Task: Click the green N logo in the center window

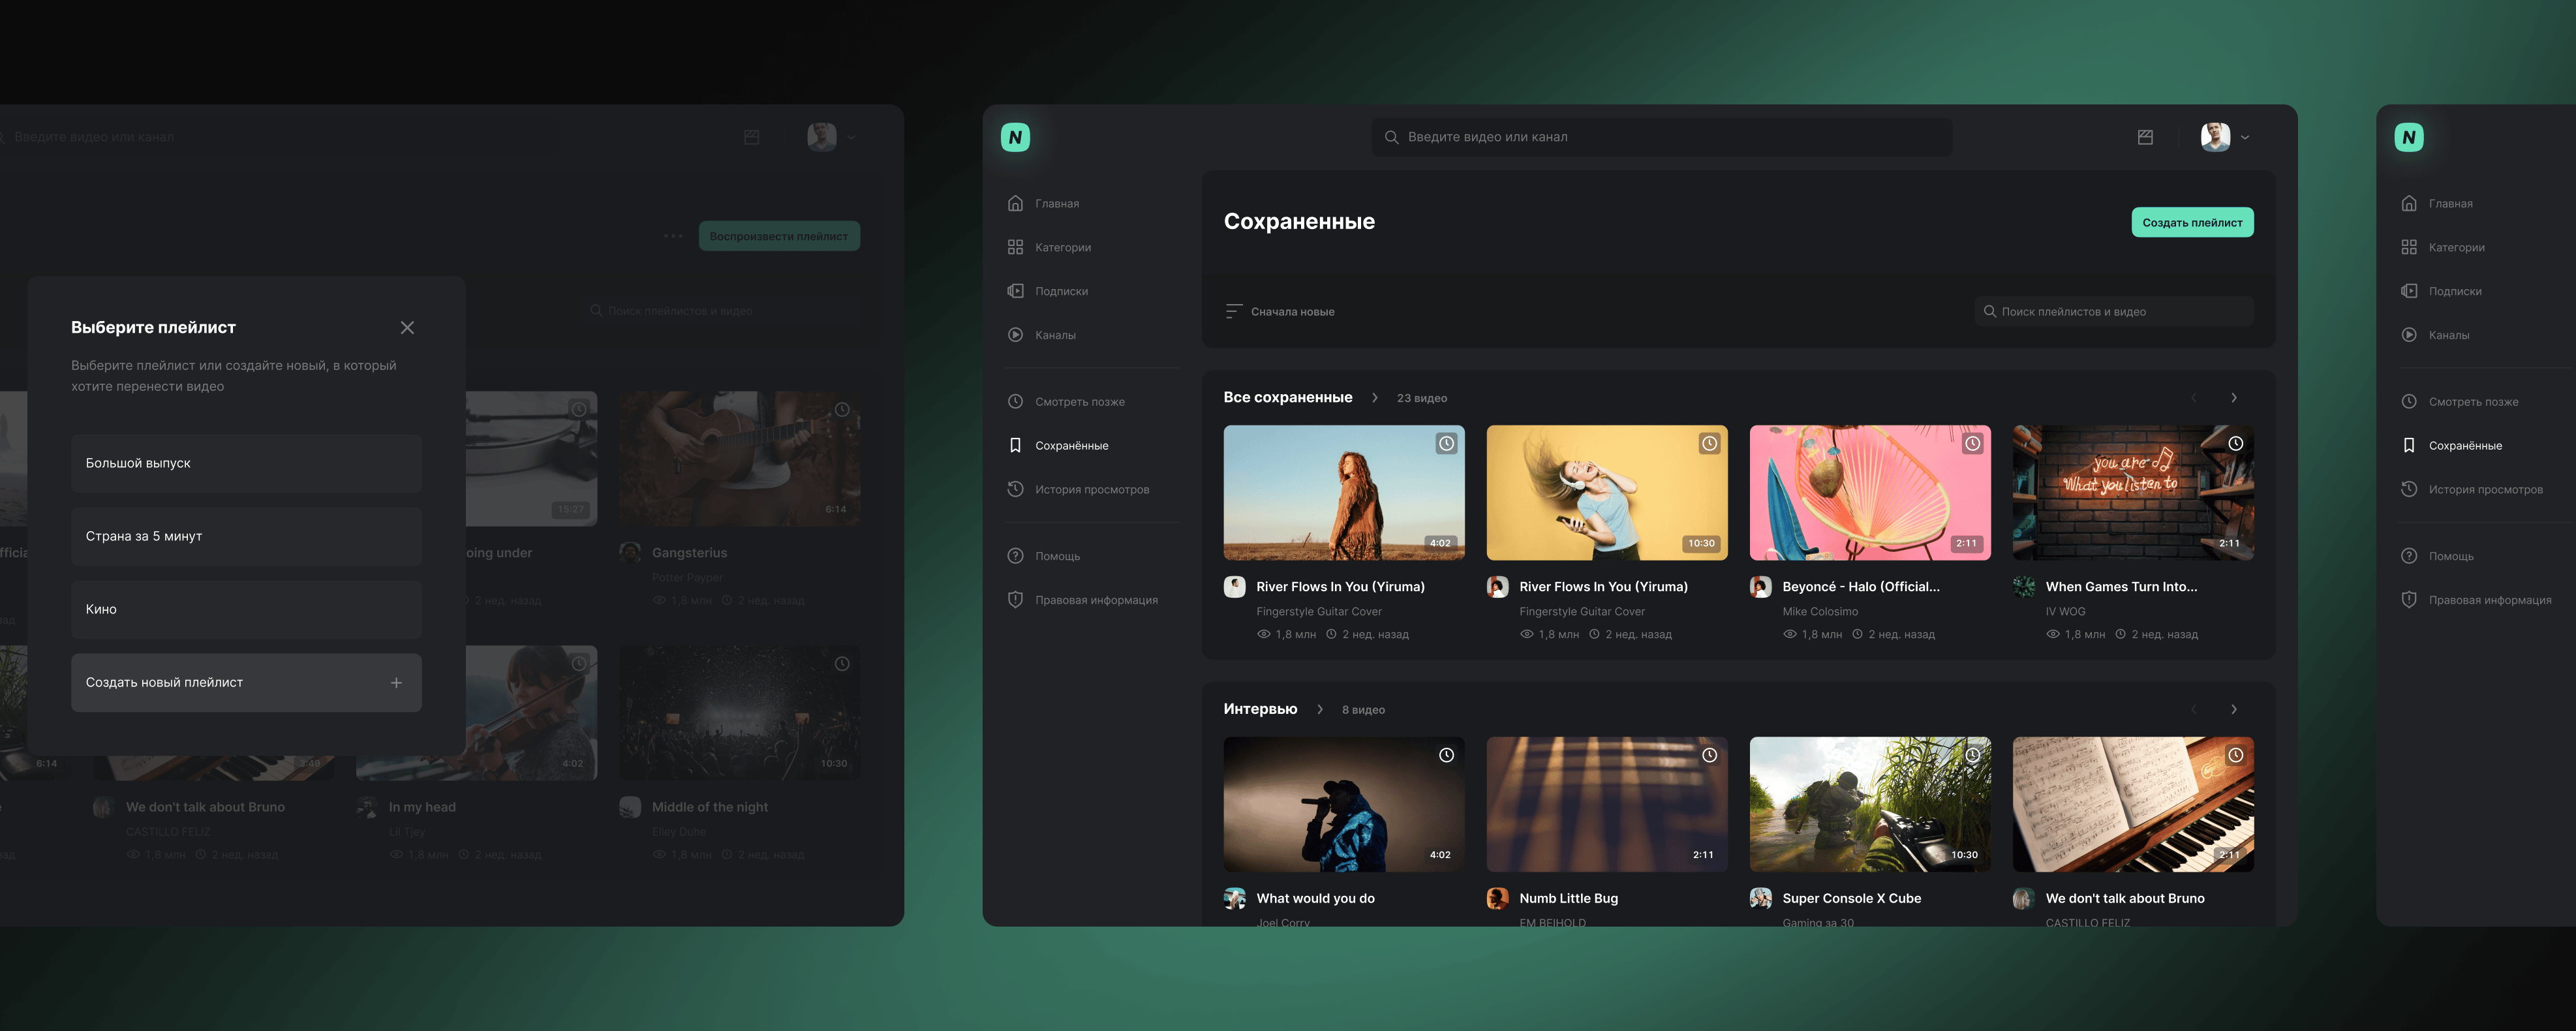Action: click(1015, 137)
